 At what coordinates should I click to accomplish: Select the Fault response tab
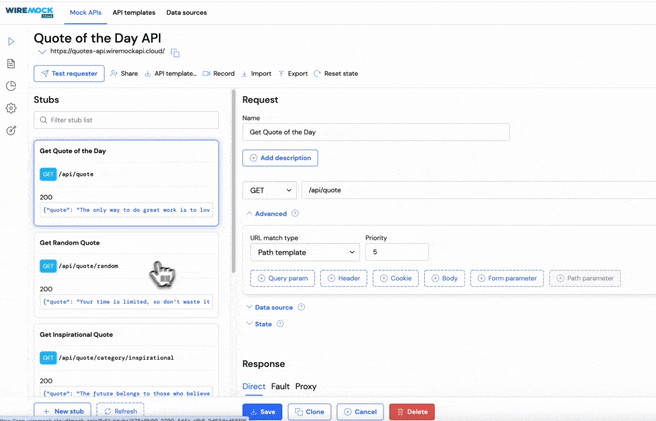280,387
